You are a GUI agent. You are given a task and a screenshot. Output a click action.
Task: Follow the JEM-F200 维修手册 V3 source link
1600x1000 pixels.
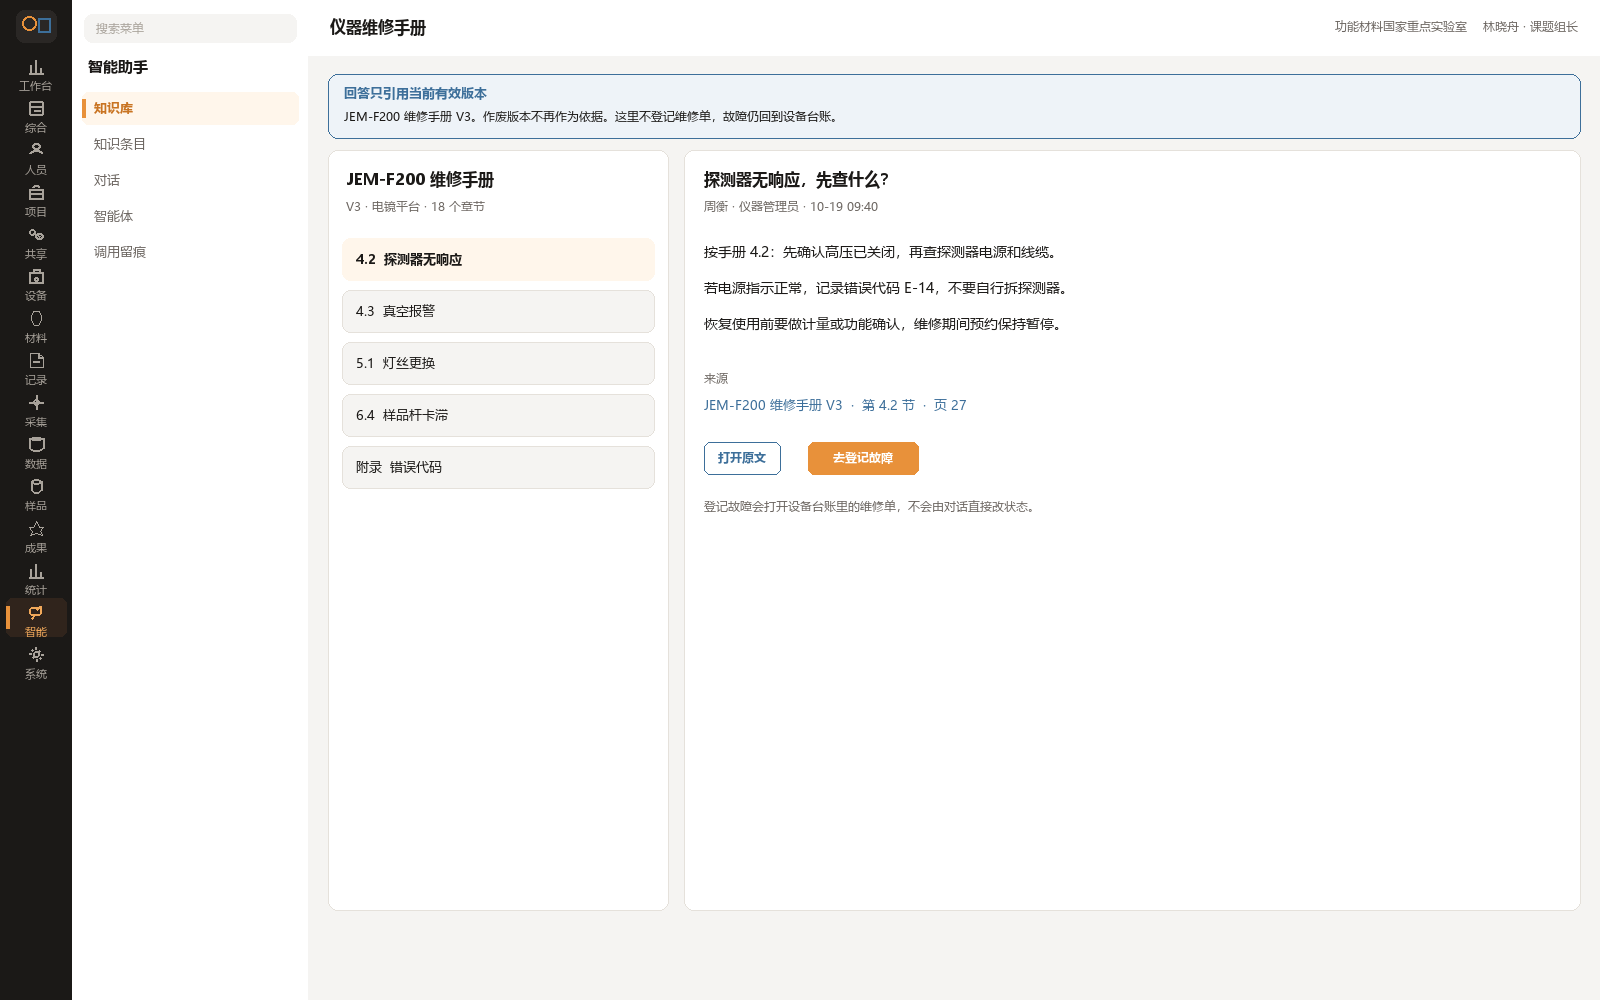click(x=773, y=405)
